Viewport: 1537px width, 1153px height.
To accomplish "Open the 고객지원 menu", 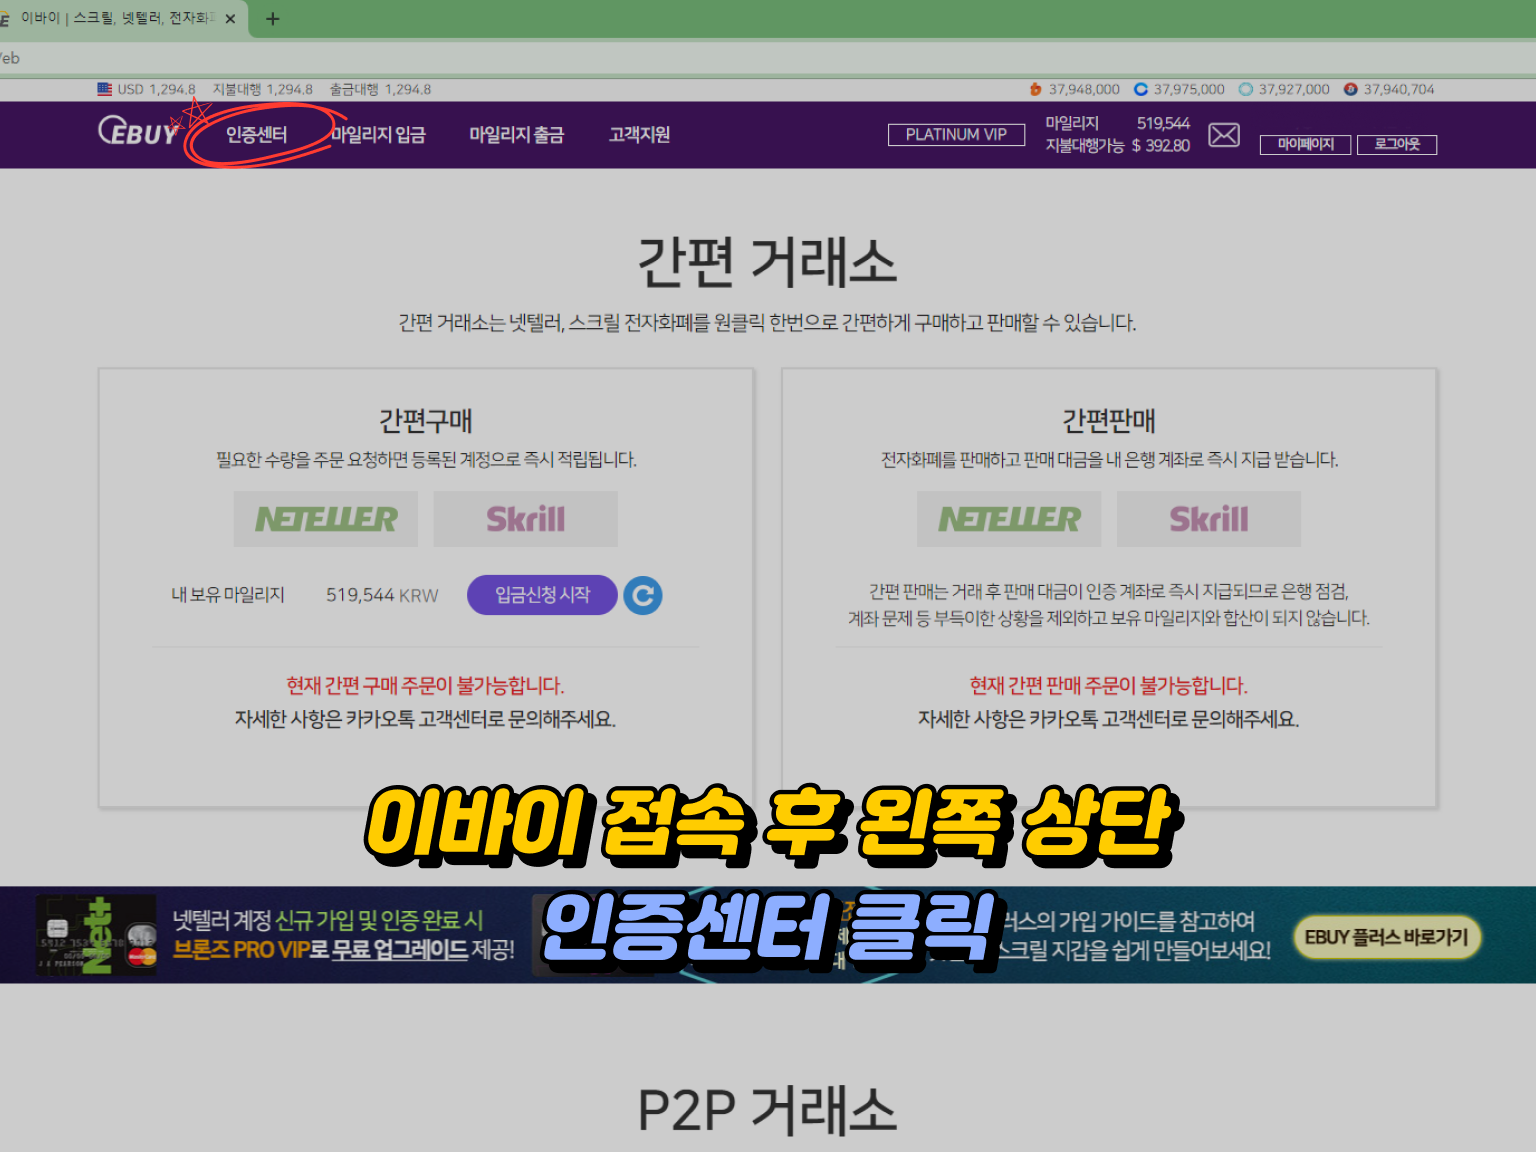I will point(640,135).
